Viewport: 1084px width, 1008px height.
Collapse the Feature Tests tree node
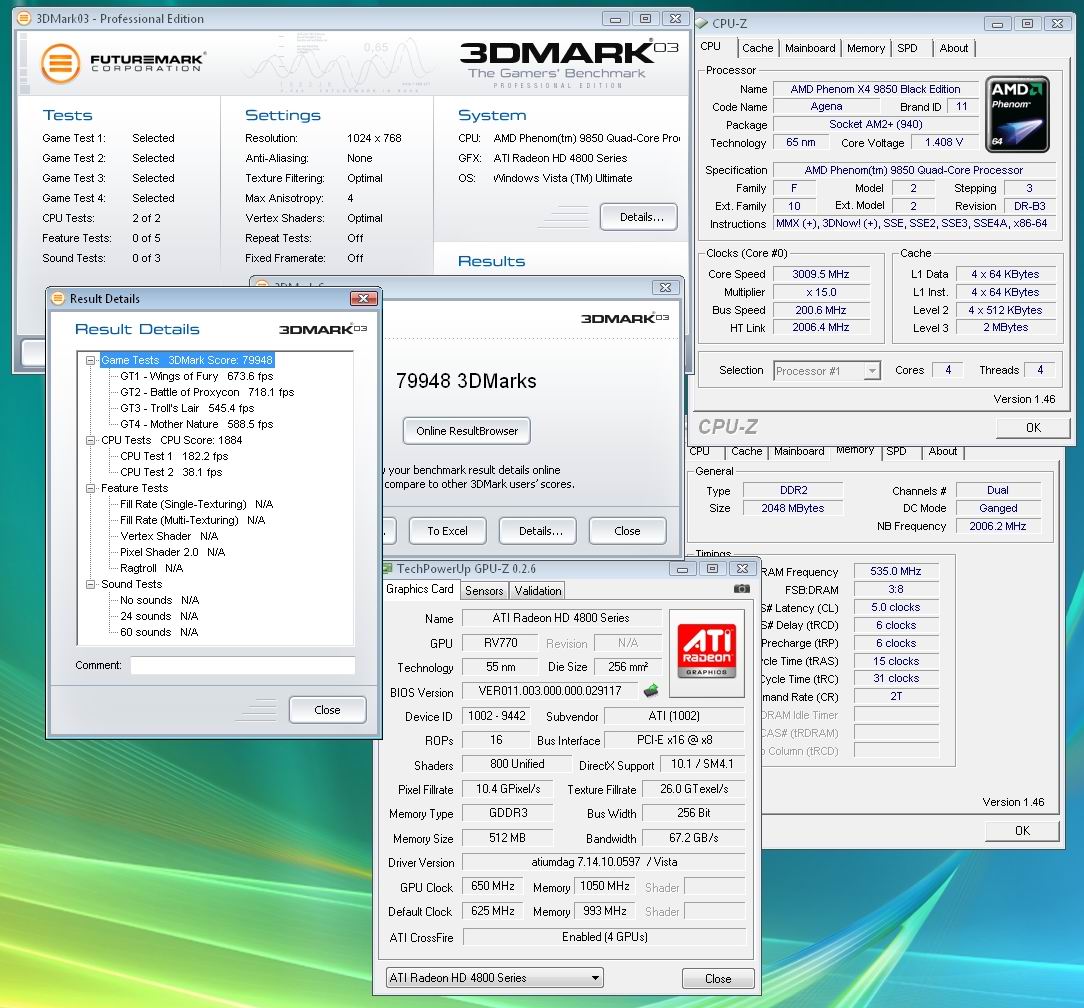coord(90,488)
